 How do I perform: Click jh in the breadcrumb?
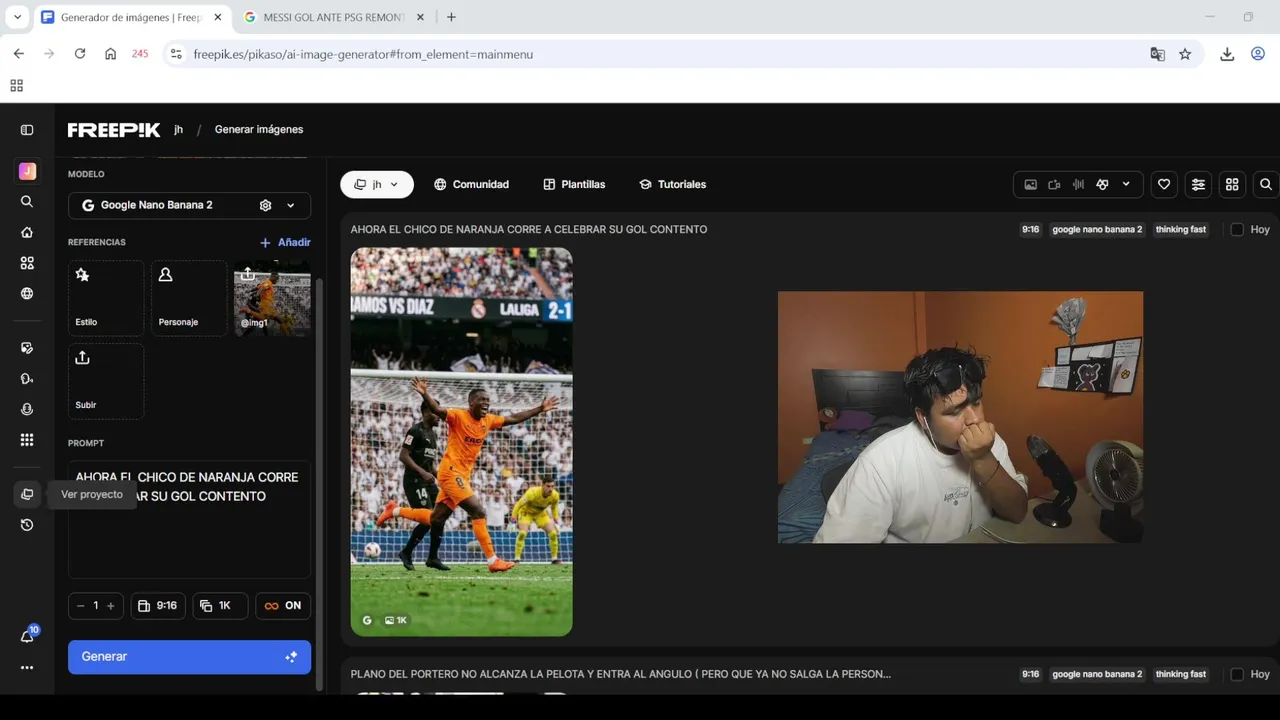(178, 130)
